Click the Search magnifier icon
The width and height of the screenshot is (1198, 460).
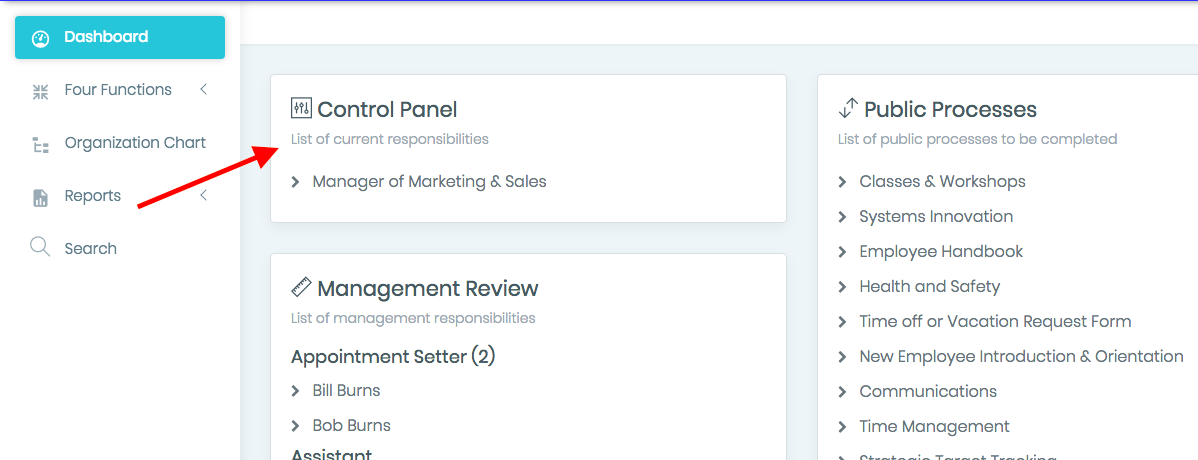[40, 248]
